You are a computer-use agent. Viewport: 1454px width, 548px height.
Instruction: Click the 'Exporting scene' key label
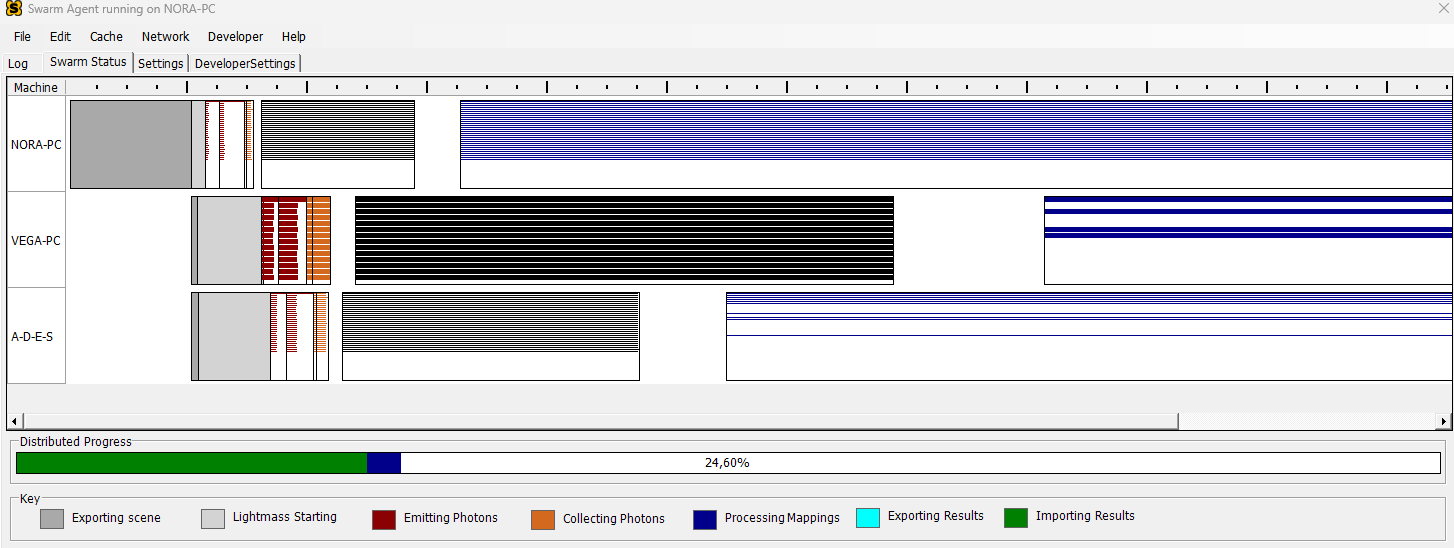(116, 518)
